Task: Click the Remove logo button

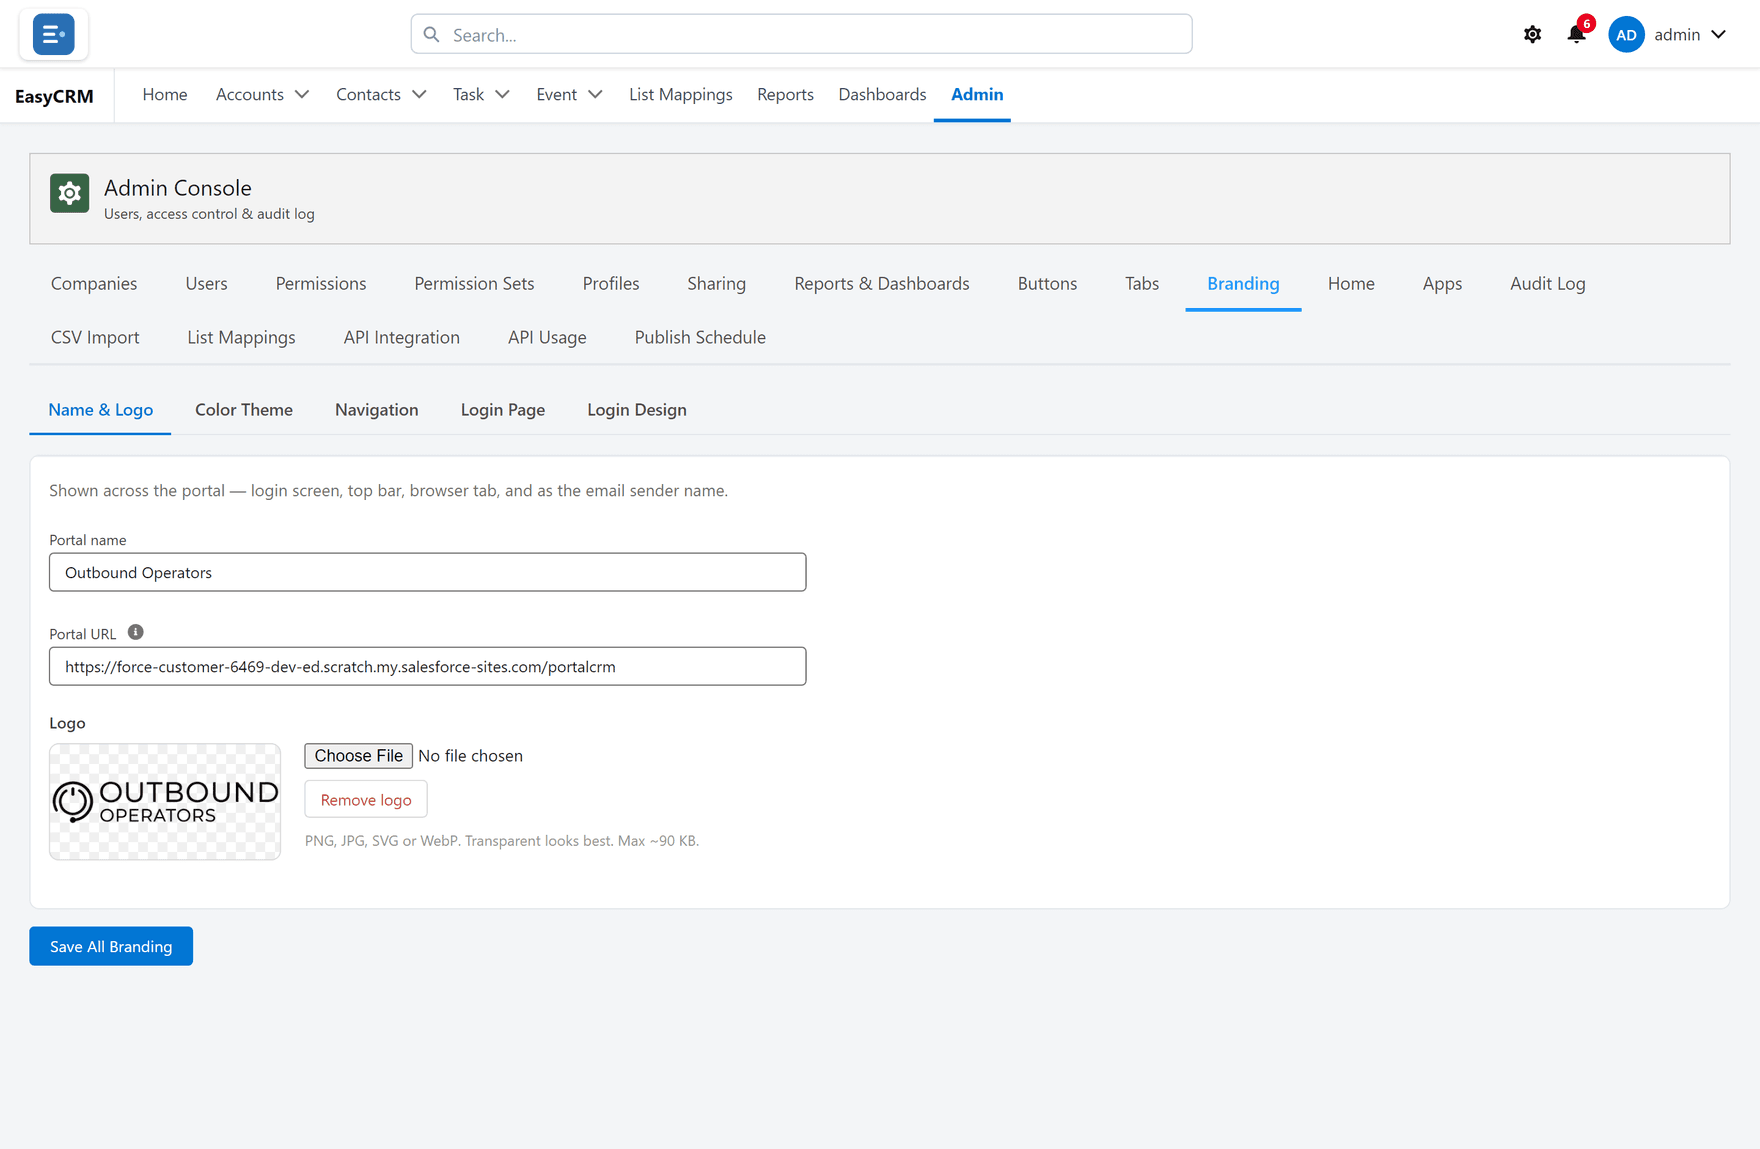Action: [x=366, y=799]
